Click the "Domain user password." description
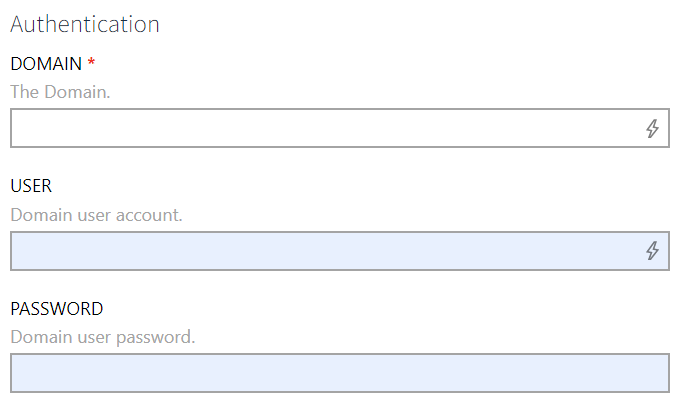Image resolution: width=678 pixels, height=405 pixels. point(103,336)
